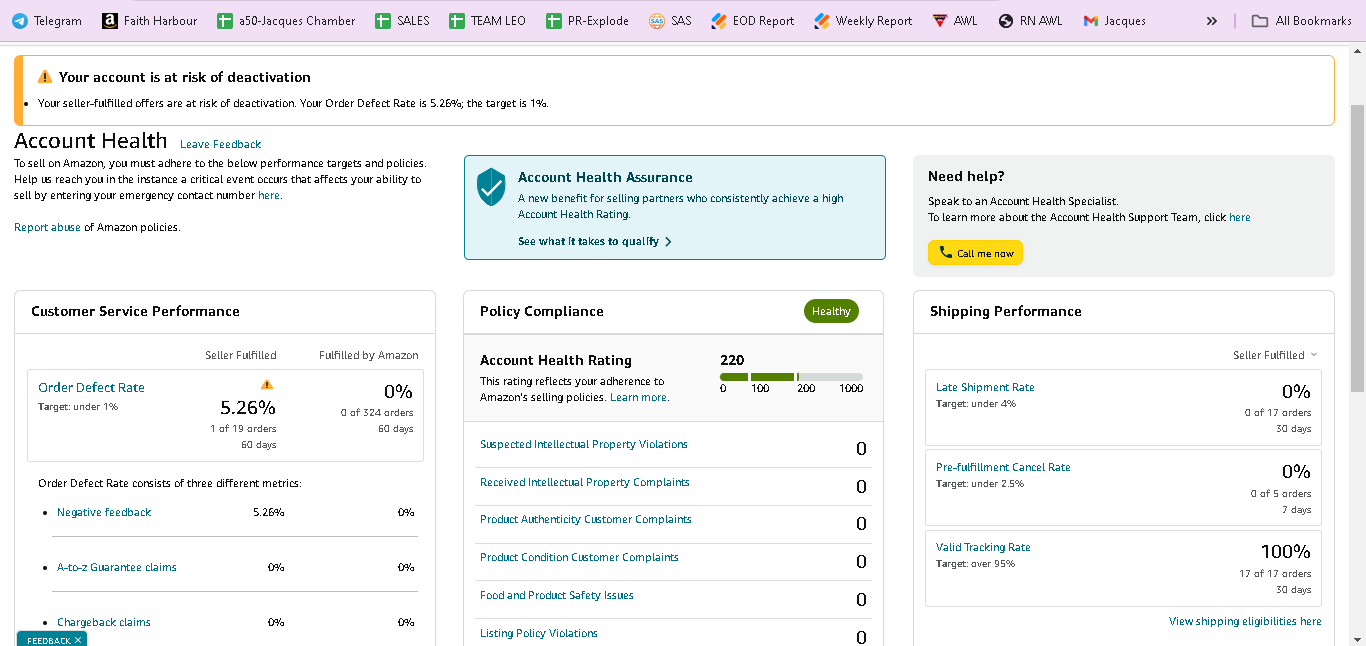
Task: Open Account Health Support Team 'here' link
Action: pos(1239,217)
